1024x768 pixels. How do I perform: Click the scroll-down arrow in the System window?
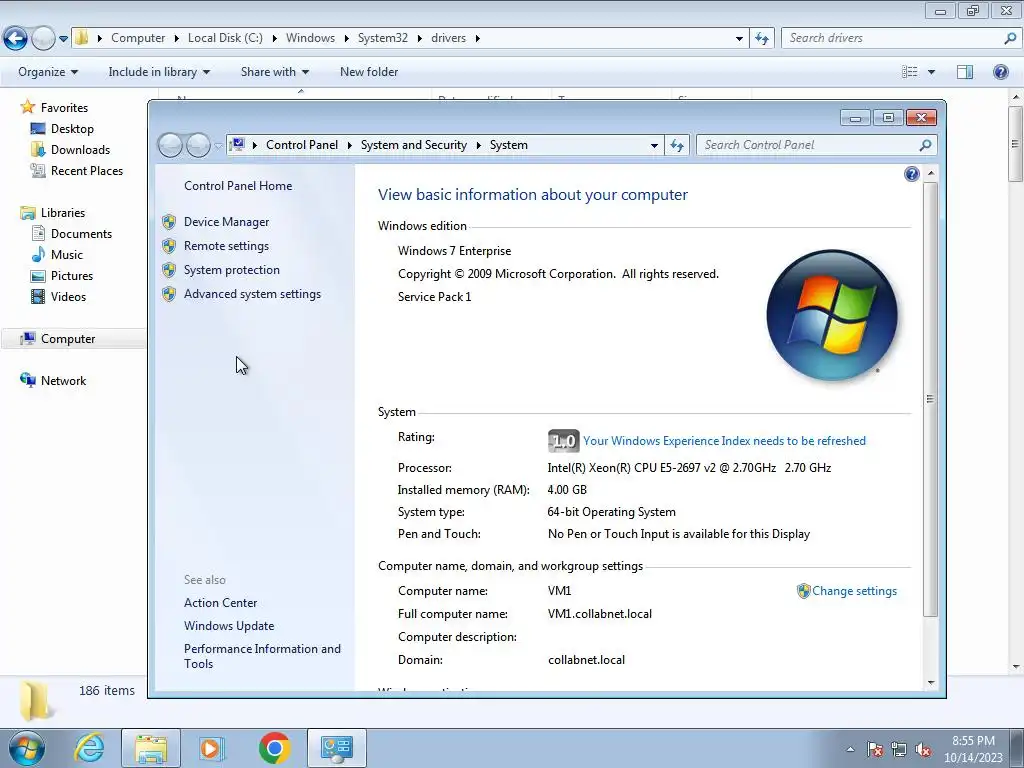(931, 682)
